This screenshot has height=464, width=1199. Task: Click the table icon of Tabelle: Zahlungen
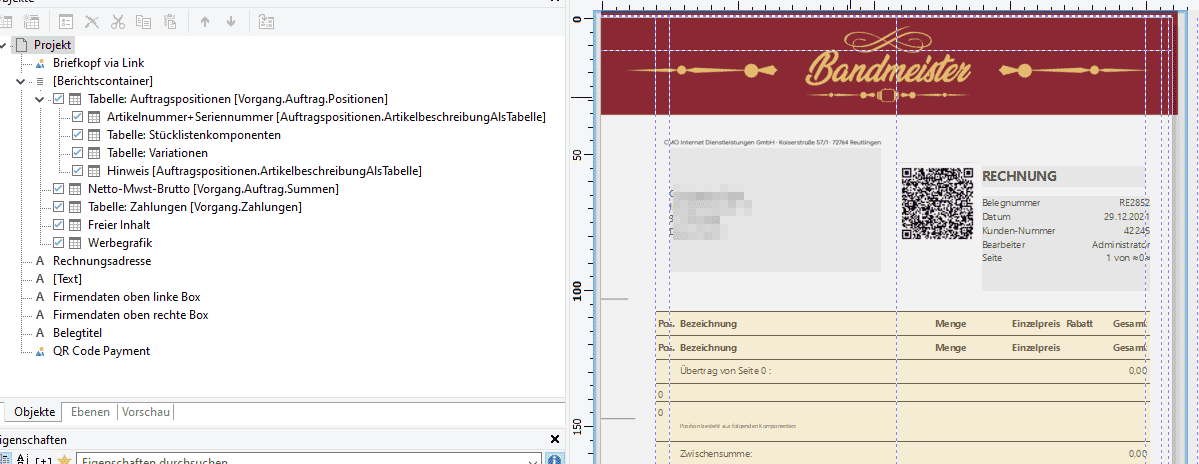pos(75,207)
